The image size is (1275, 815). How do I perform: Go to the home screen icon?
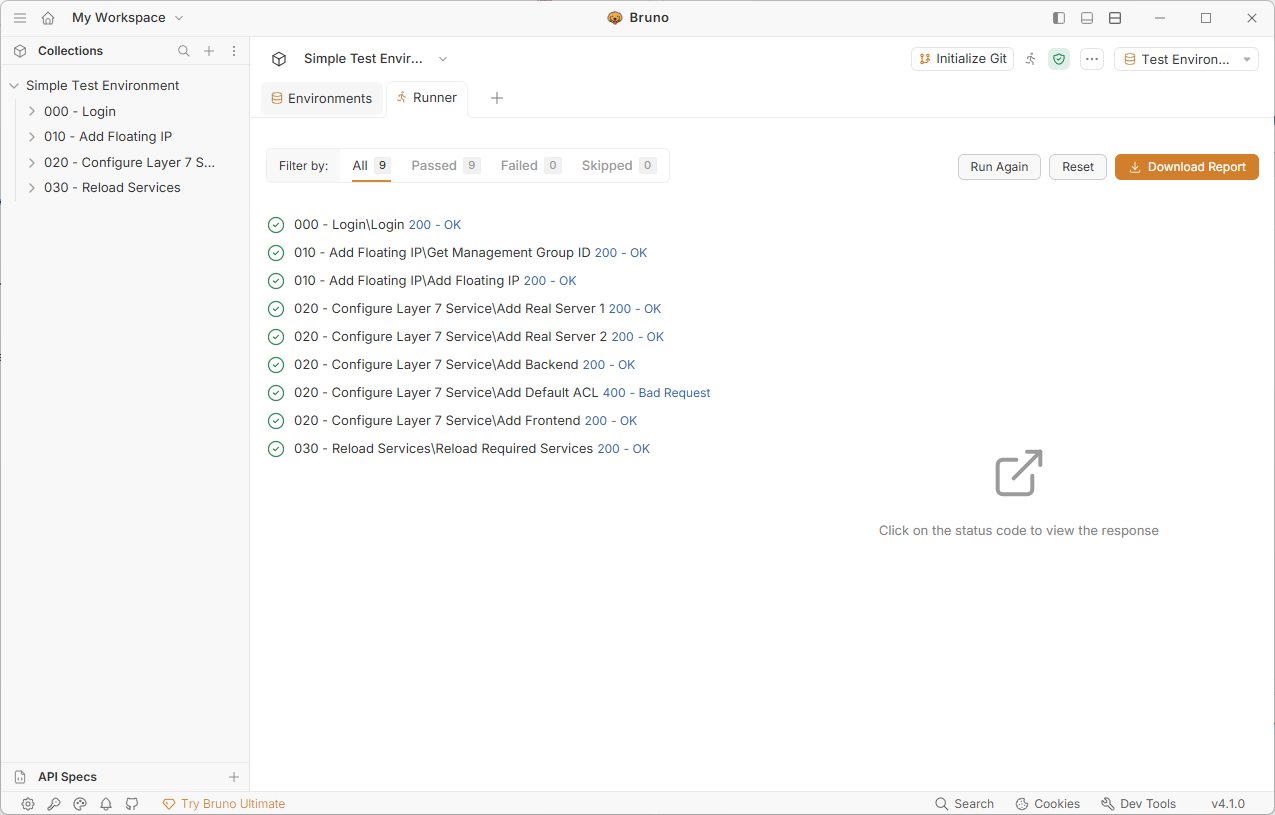[48, 18]
